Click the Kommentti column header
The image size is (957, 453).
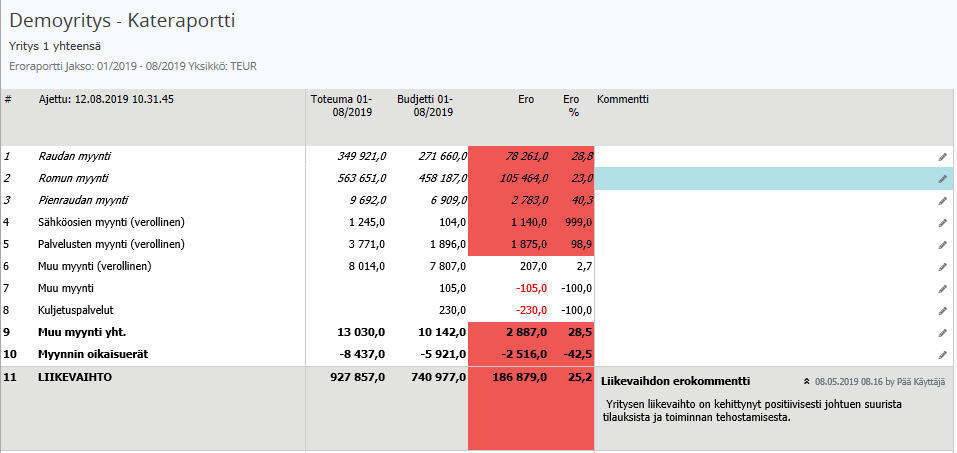tap(623, 100)
